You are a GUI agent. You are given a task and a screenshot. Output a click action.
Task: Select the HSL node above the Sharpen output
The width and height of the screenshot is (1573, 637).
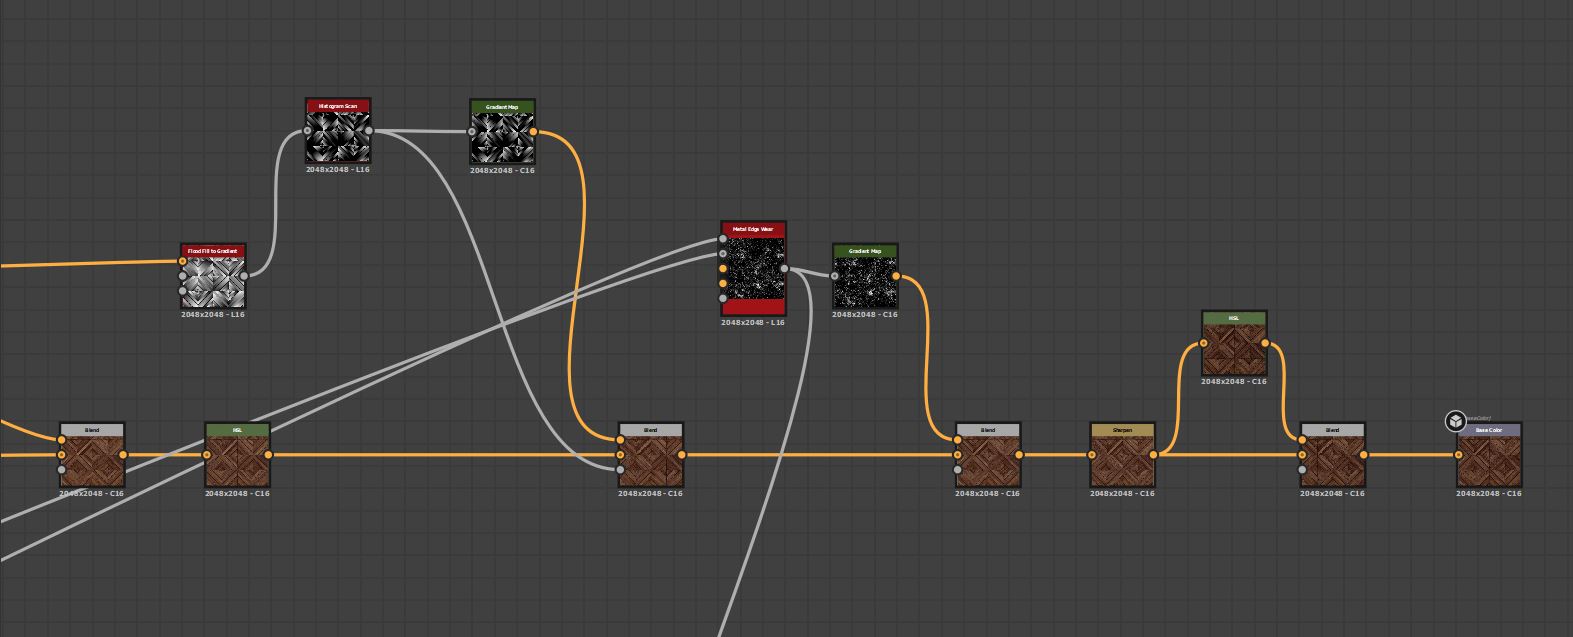coord(1234,343)
